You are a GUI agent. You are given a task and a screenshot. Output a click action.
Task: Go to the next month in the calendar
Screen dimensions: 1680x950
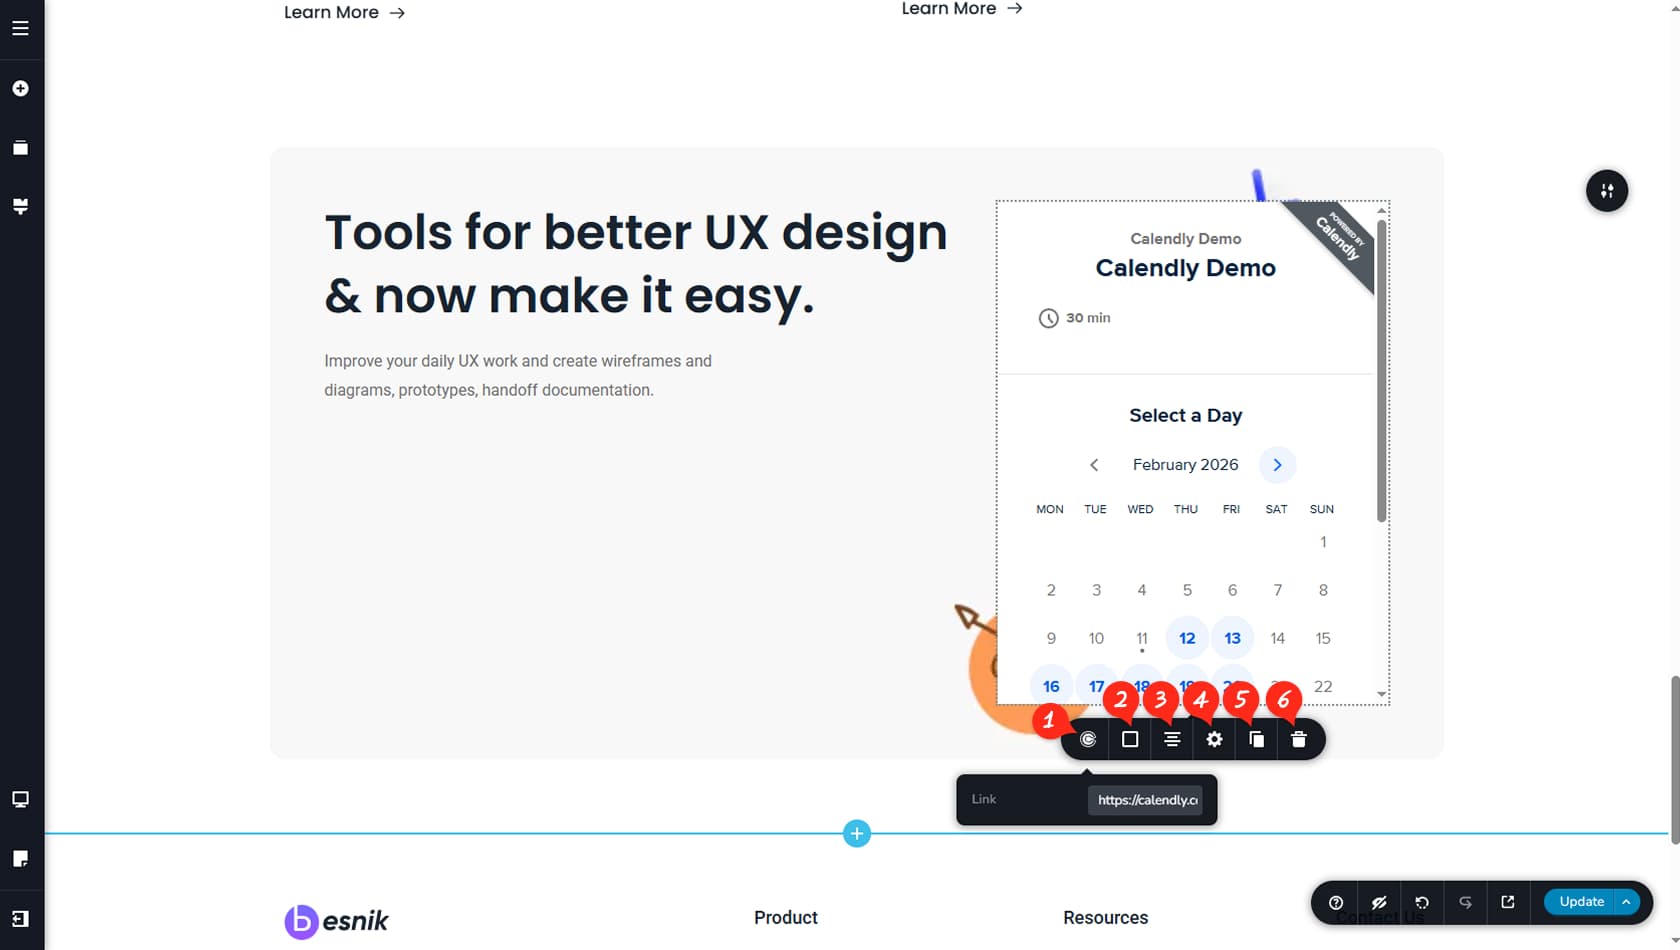coord(1277,465)
